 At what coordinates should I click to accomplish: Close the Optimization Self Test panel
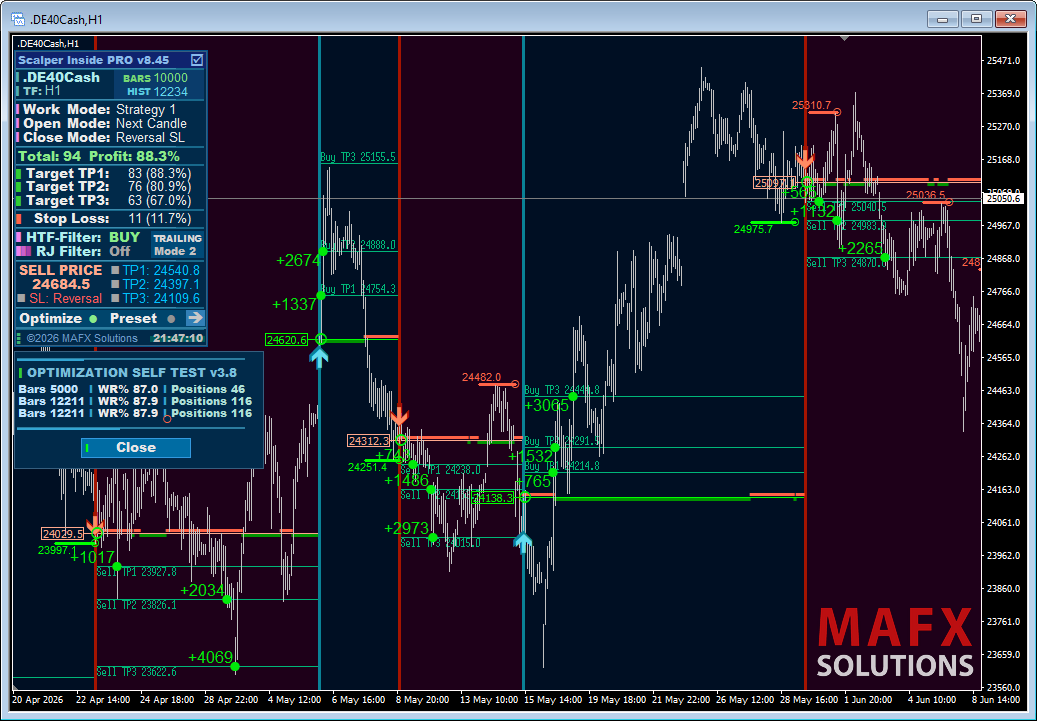136,448
